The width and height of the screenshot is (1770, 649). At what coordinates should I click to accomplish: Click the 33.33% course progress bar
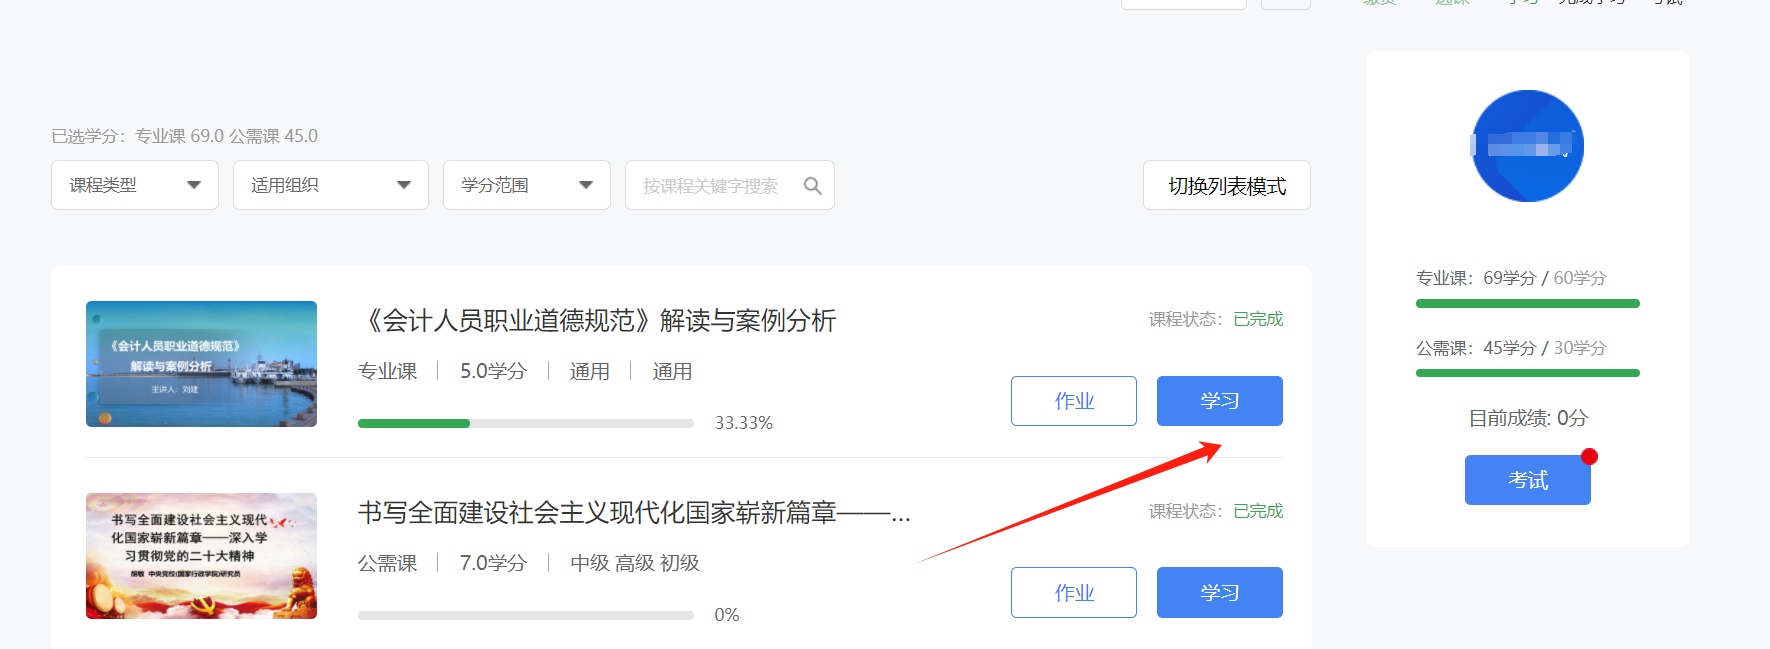[x=526, y=423]
